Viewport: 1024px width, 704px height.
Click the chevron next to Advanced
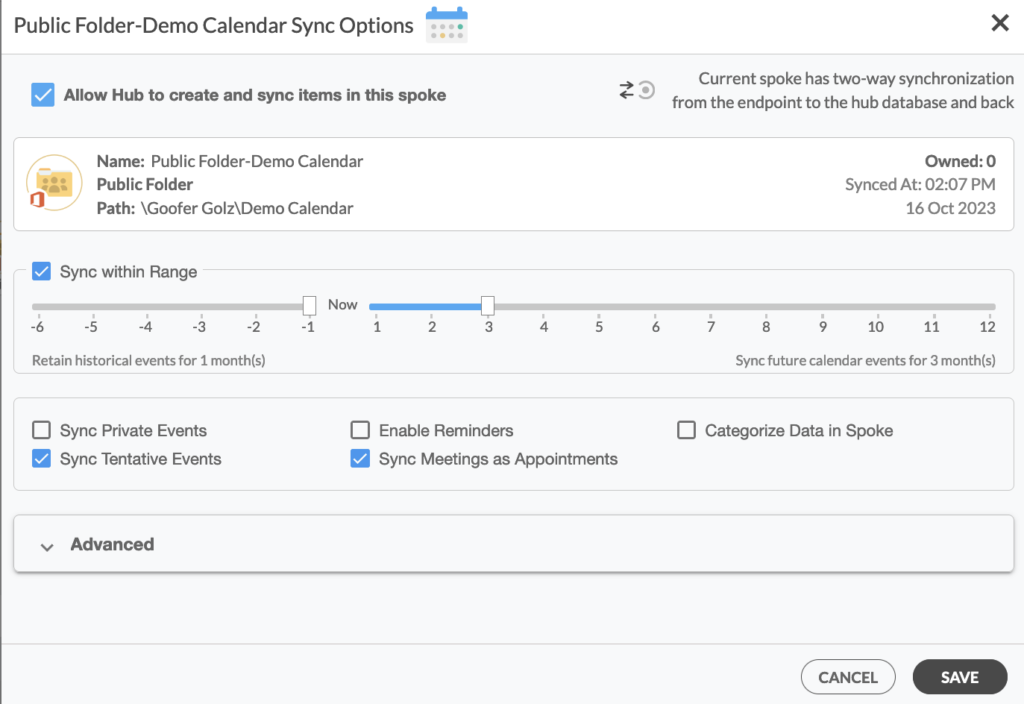46,547
